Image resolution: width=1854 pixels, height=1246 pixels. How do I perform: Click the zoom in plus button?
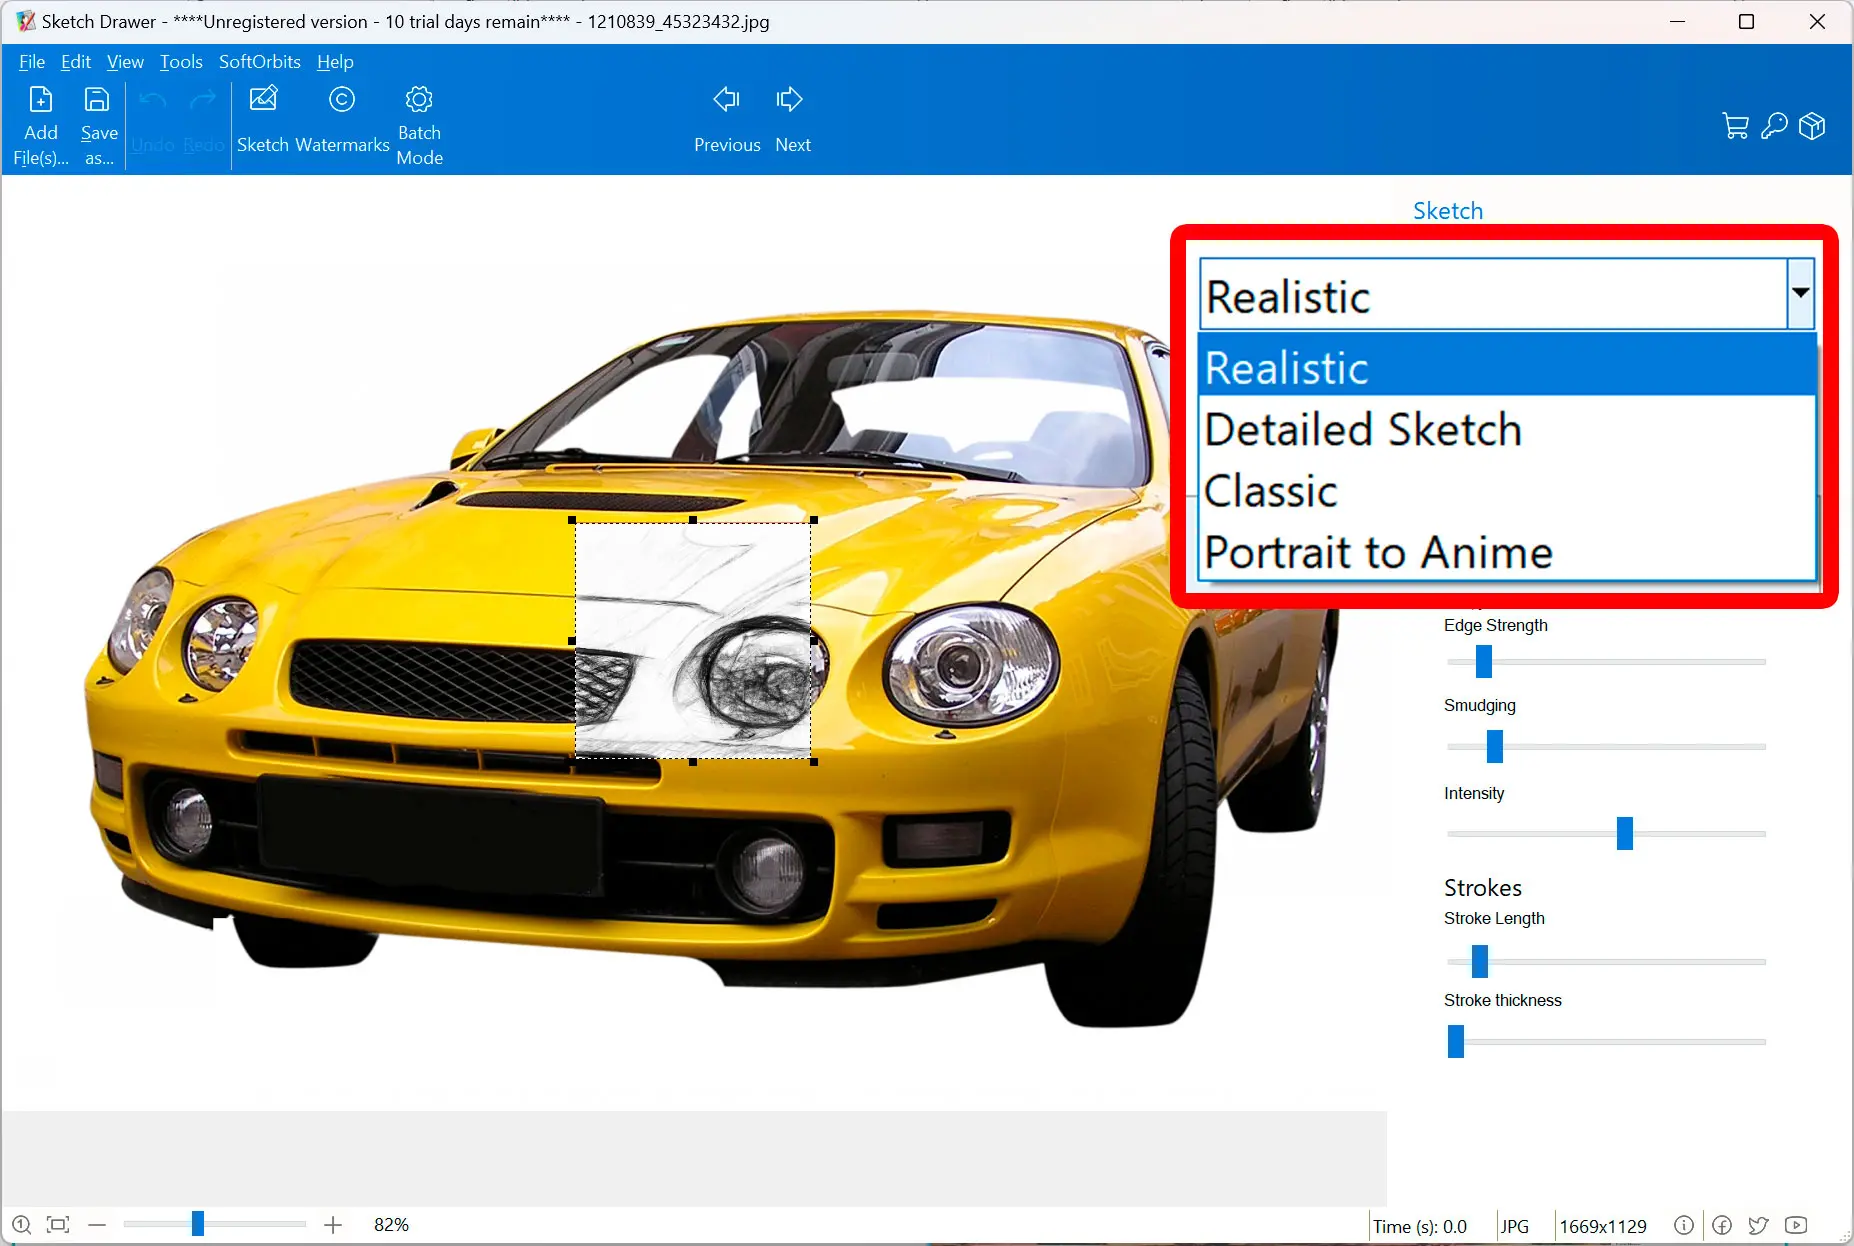coord(333,1224)
